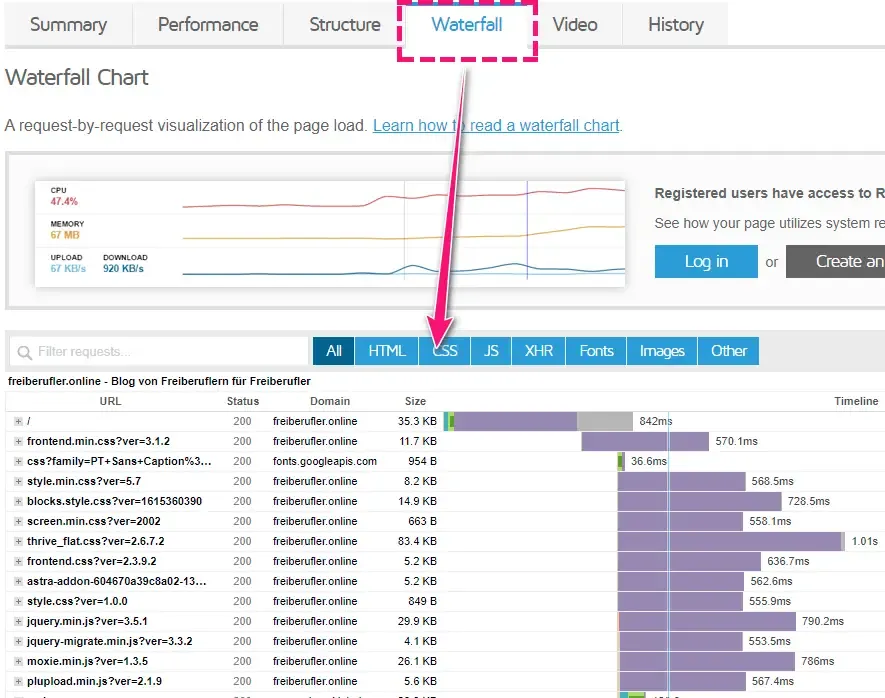Expand the frontend.min.css request row
The image size is (885, 698).
18,441
